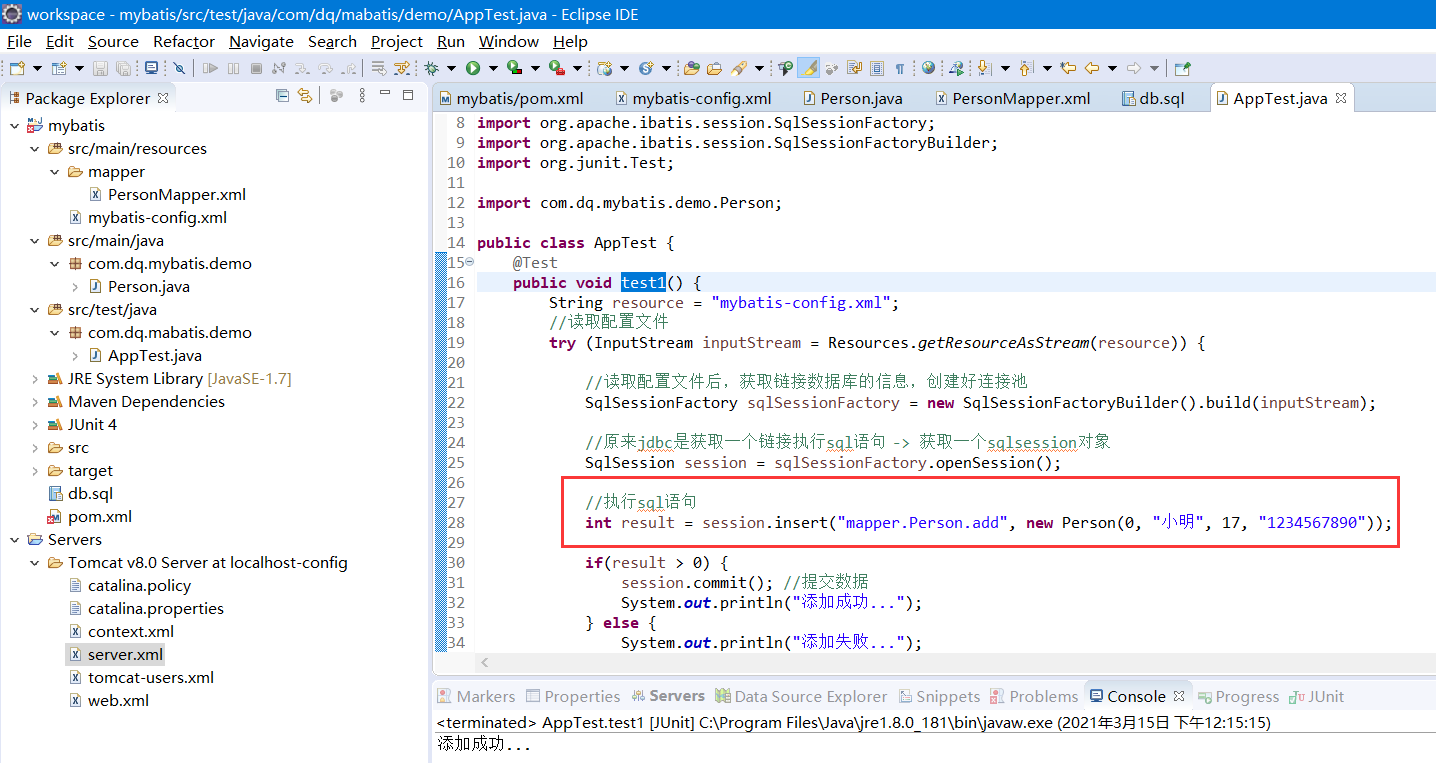Open Back history dropdown arrow
Viewport: 1436px width, 763px height.
(1112, 68)
